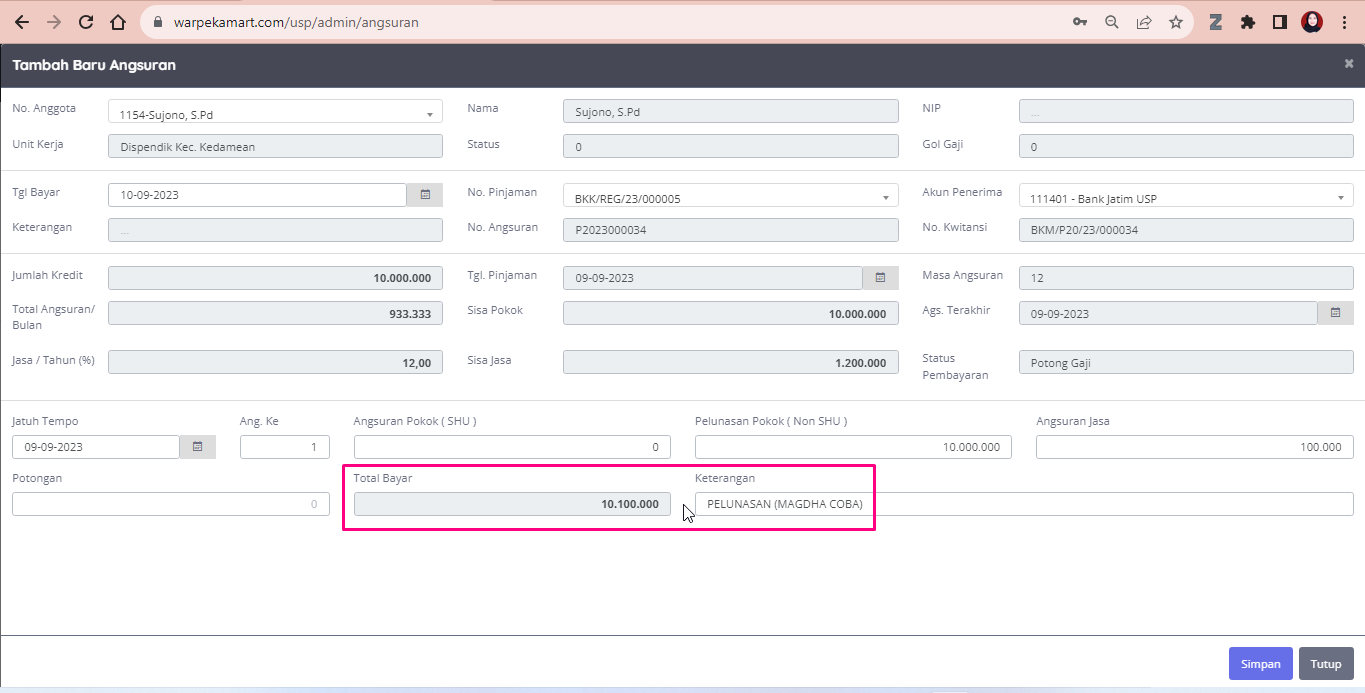Close the Tambah Baru Angsuran dialog
The width and height of the screenshot is (1365, 693).
(1349, 64)
